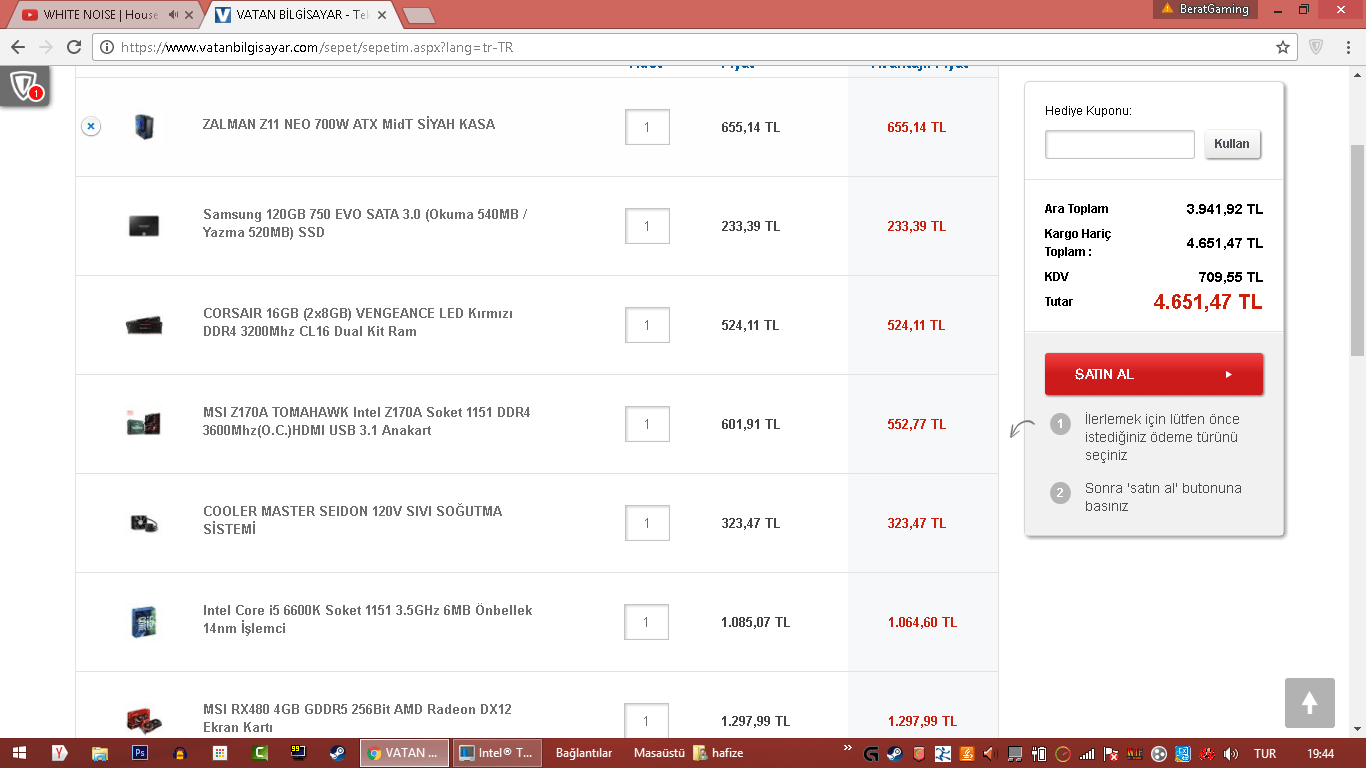
Task: Select the VATAN BİLGİSAYAR tab
Action: point(301,15)
